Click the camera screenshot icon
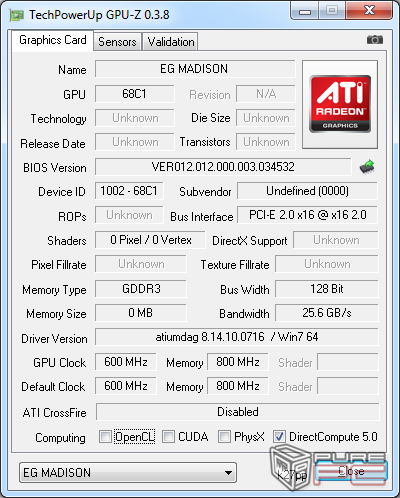 click(375, 40)
